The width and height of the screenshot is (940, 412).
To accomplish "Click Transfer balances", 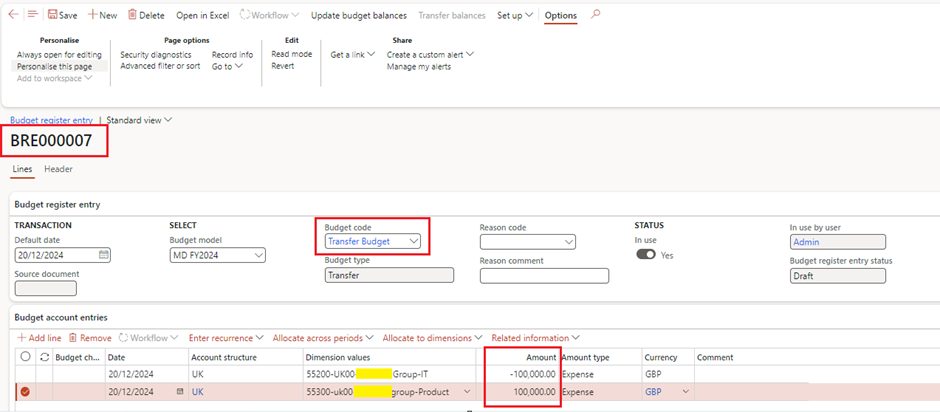I will (x=451, y=15).
